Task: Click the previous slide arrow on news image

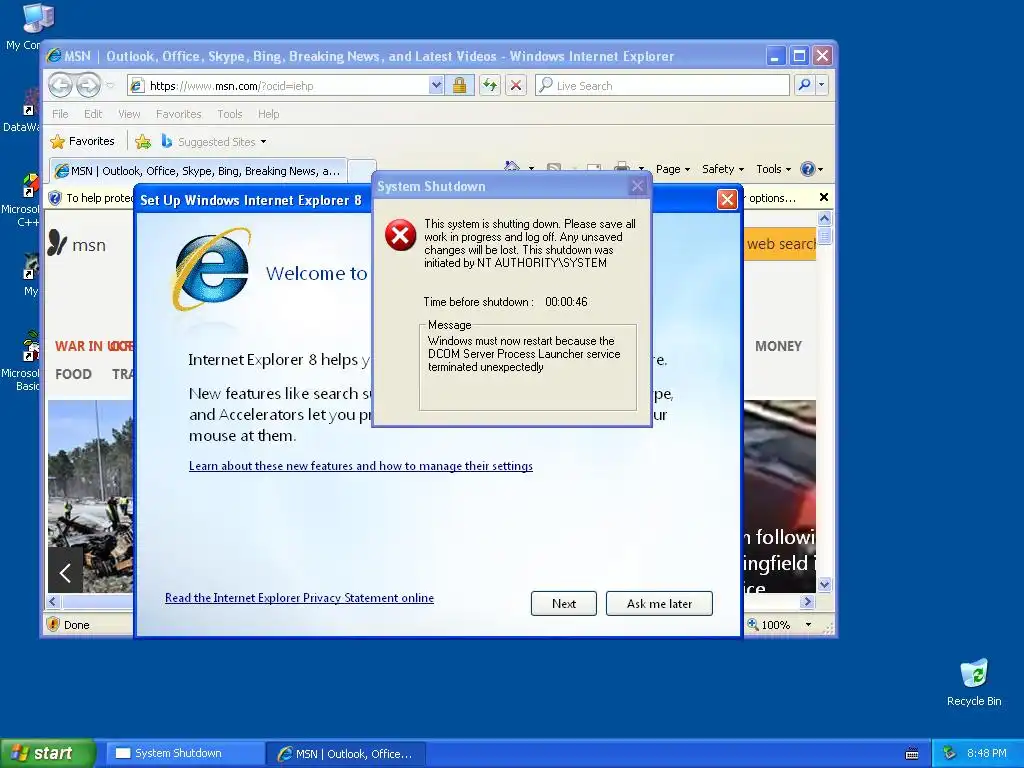Action: (65, 573)
